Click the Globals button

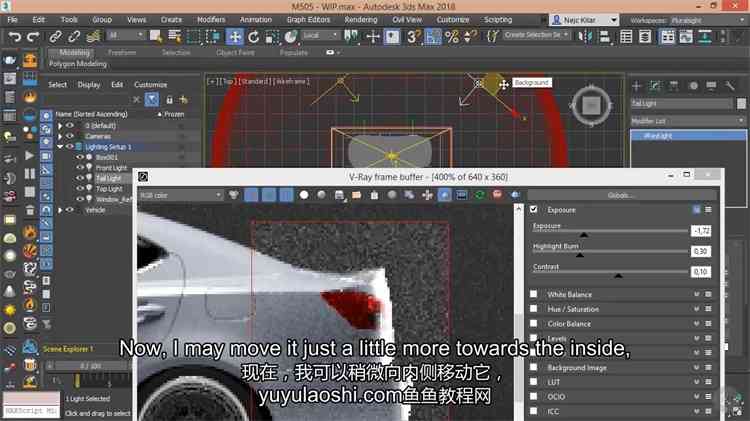pyautogui.click(x=620, y=195)
